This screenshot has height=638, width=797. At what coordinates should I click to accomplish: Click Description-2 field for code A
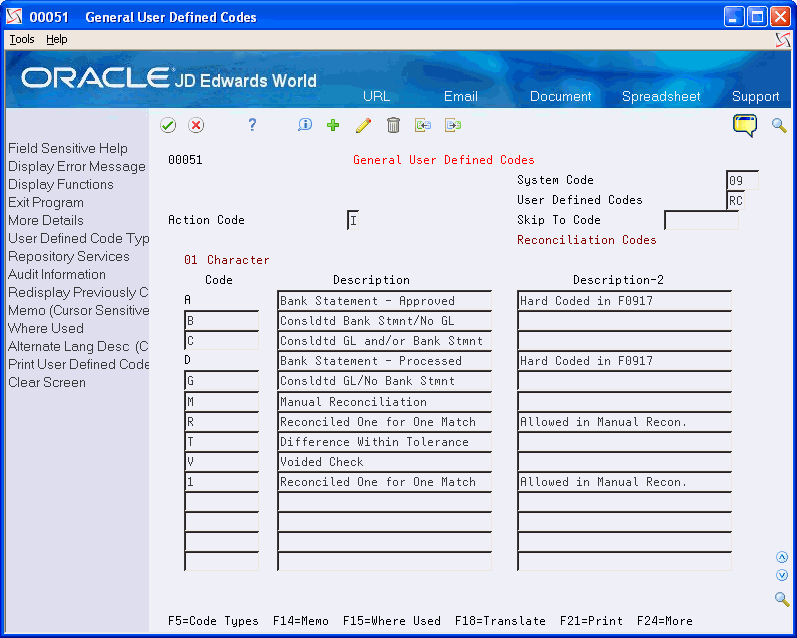(x=625, y=300)
